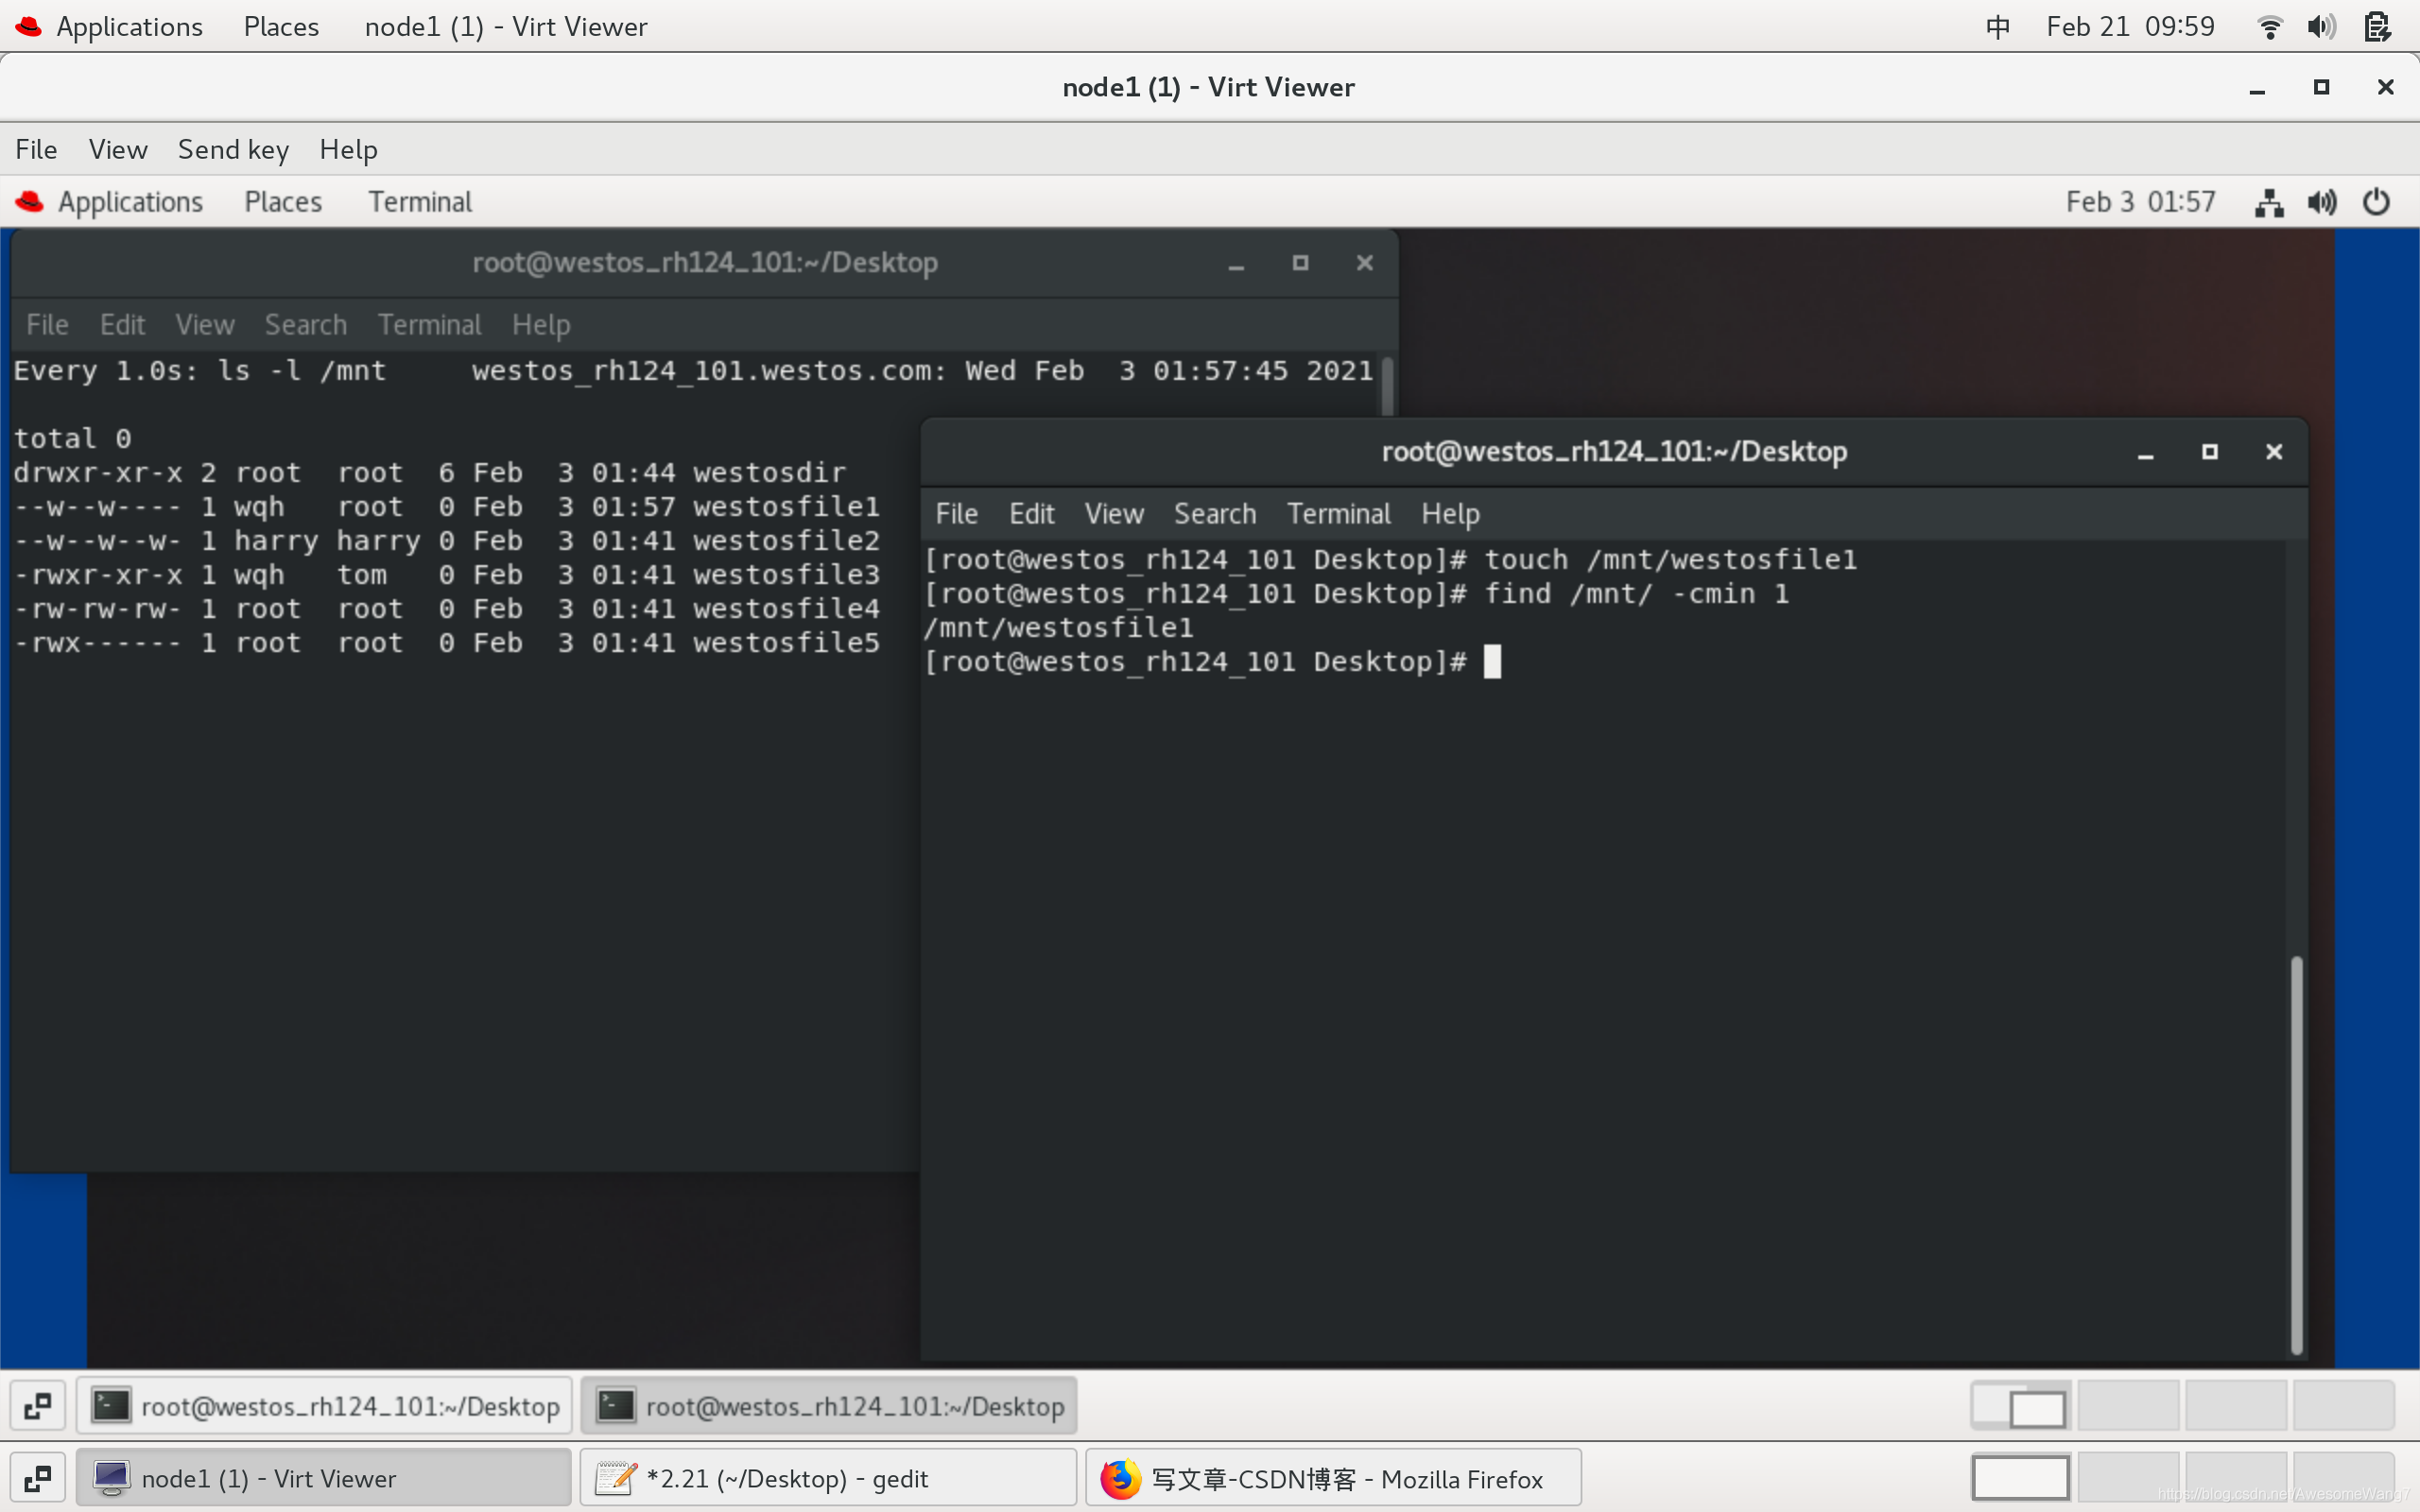Open Virt Viewer Help menu
Image resolution: width=2420 pixels, height=1512 pixels.
tap(348, 150)
